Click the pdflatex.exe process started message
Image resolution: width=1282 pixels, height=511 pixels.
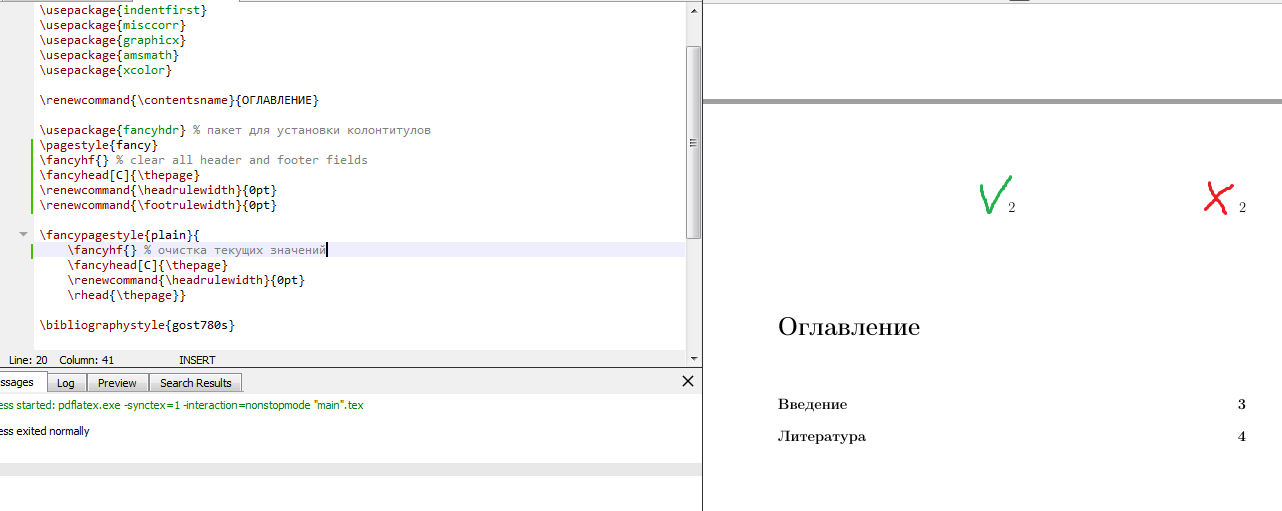click(182, 405)
